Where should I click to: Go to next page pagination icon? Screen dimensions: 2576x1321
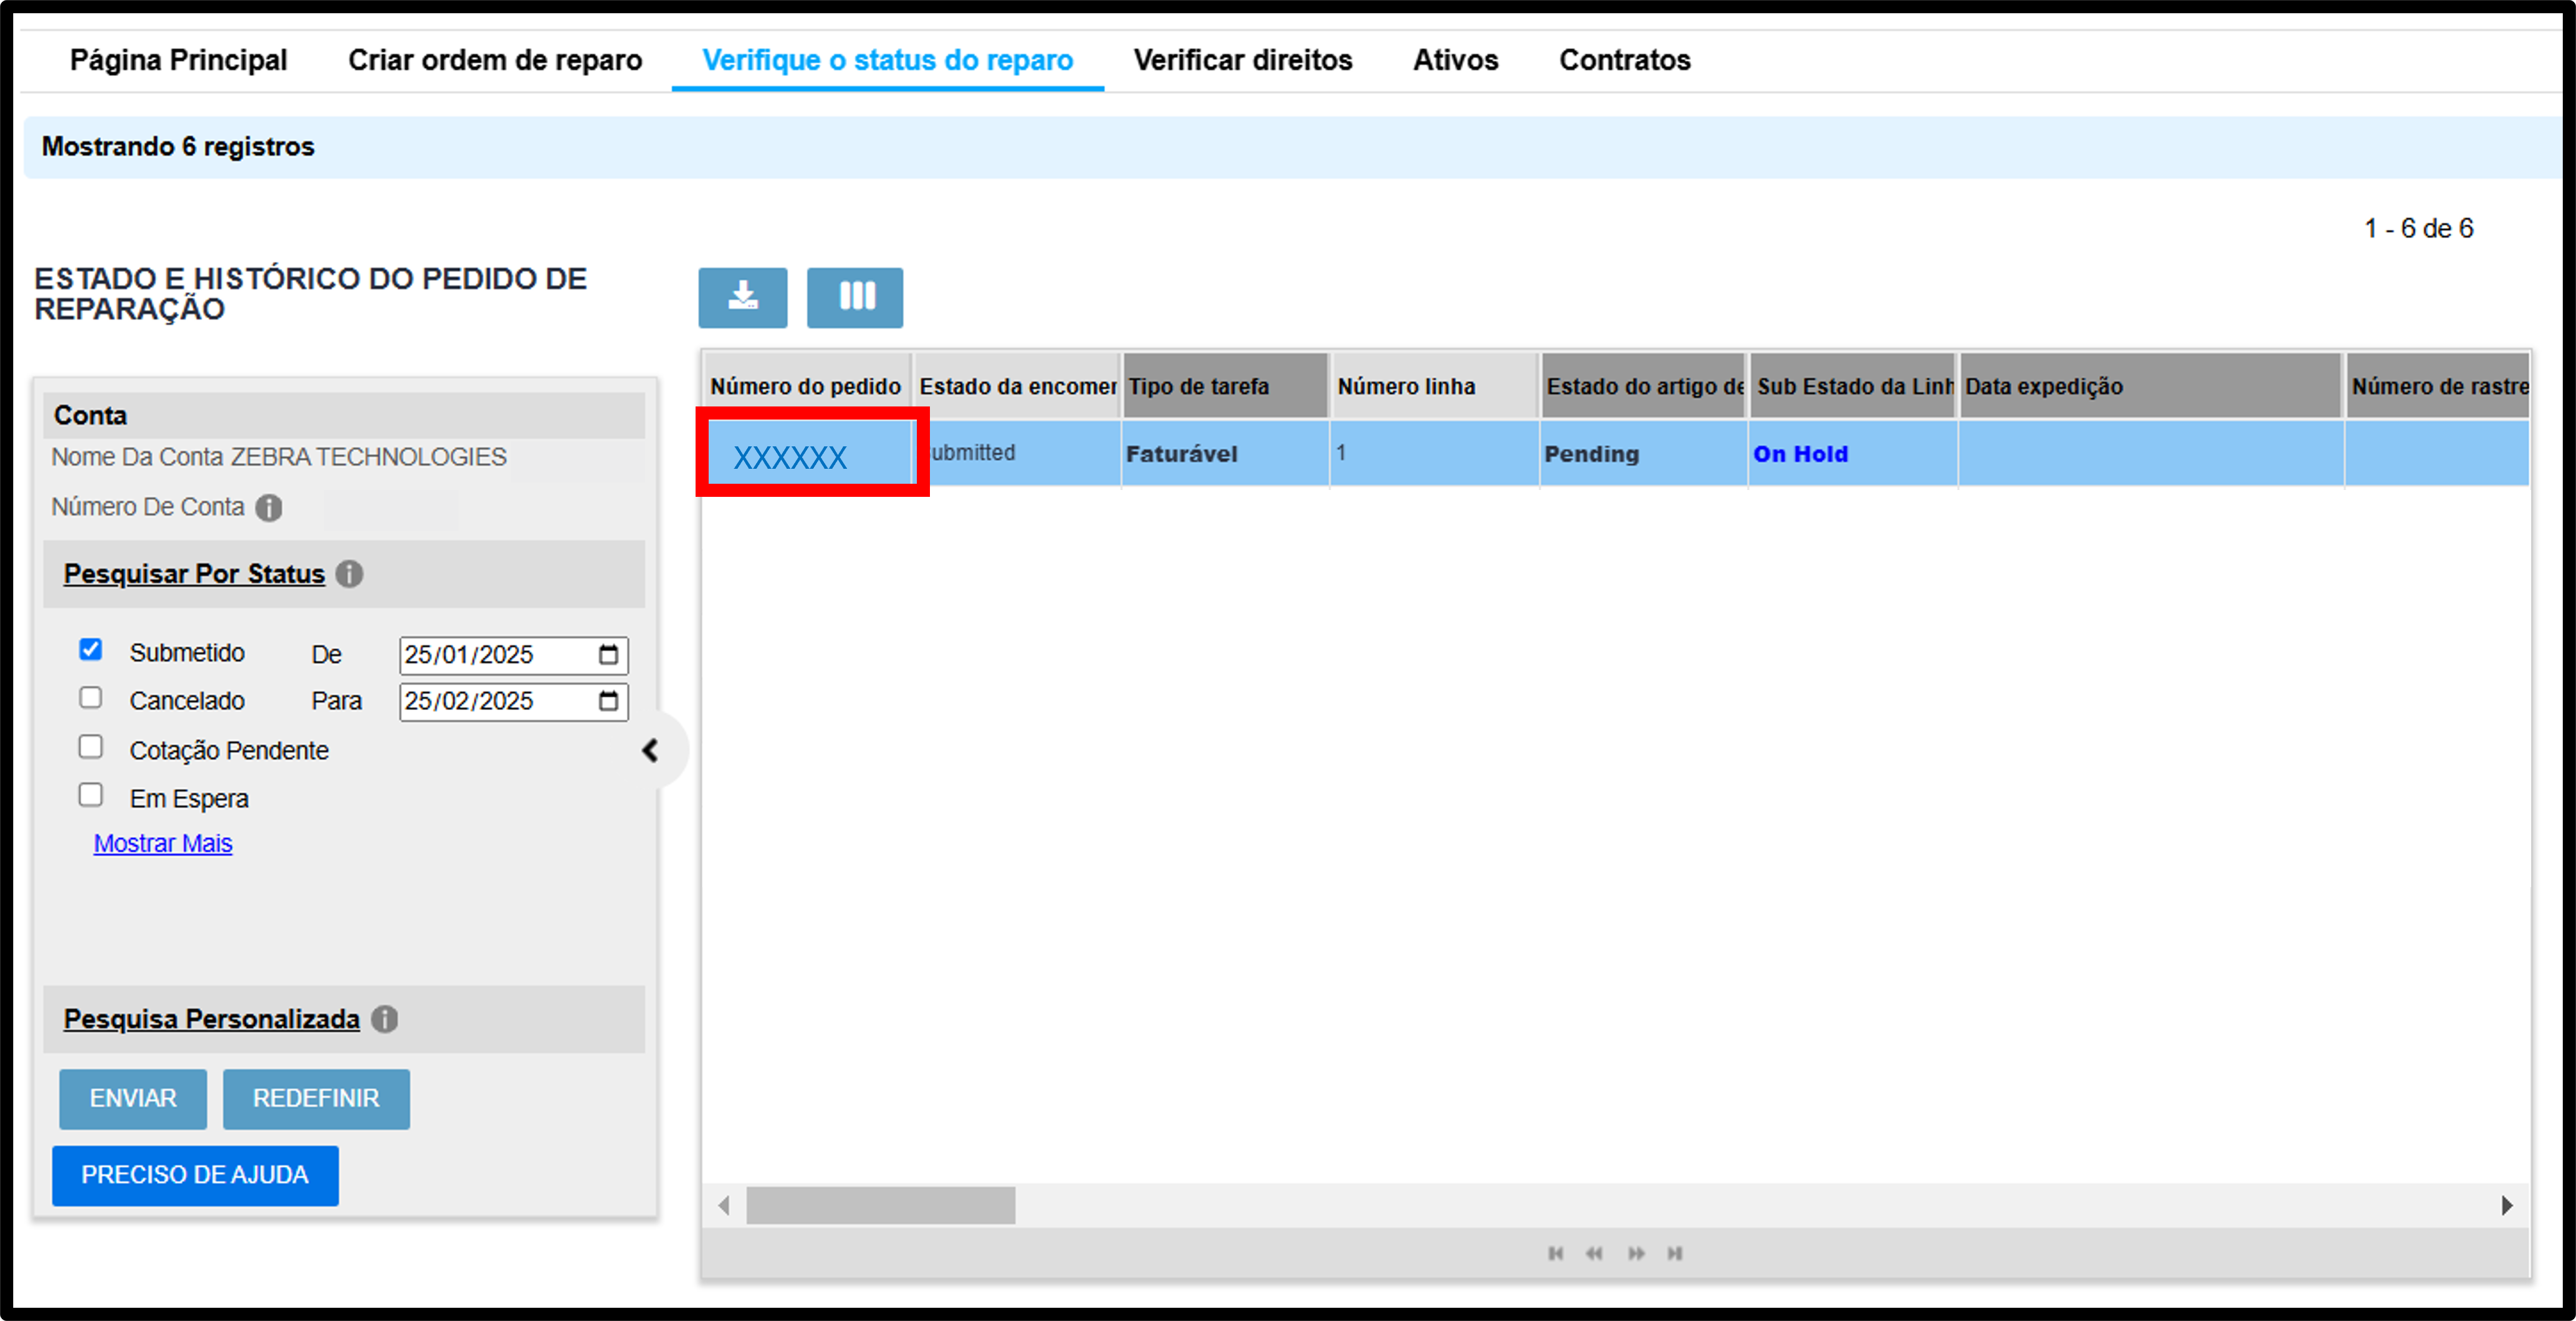pyautogui.click(x=1636, y=1253)
